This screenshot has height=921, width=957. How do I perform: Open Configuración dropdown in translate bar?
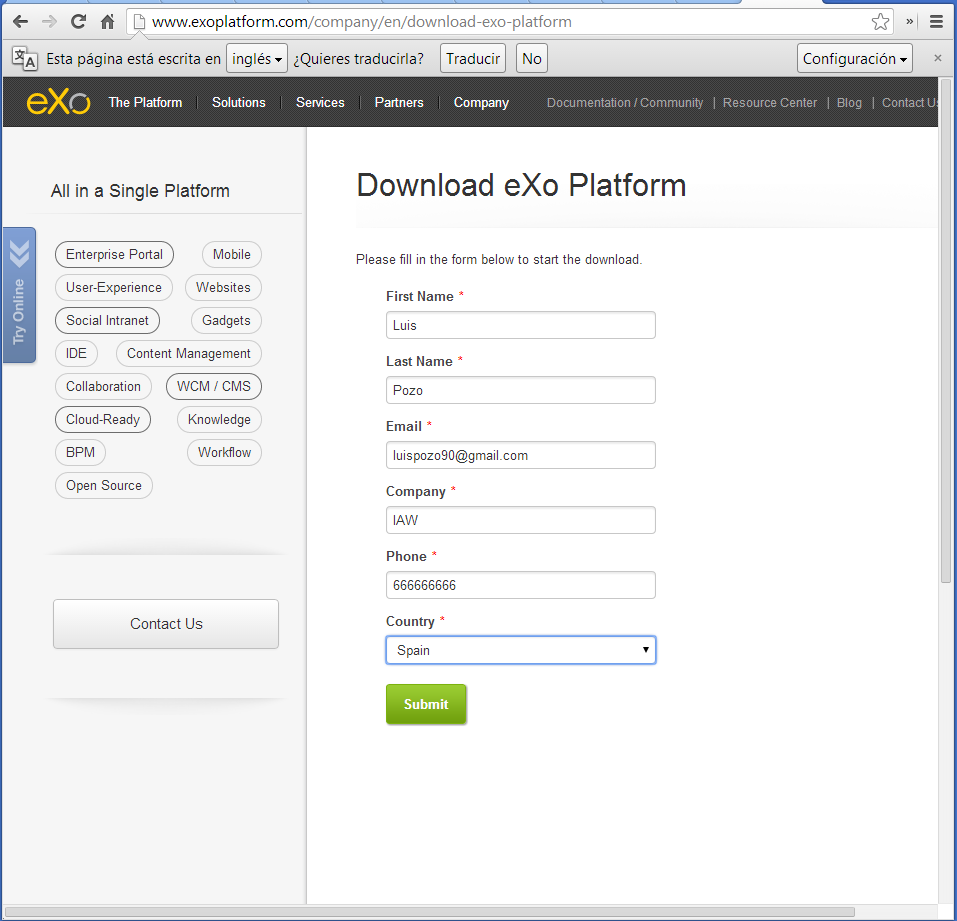[855, 59]
